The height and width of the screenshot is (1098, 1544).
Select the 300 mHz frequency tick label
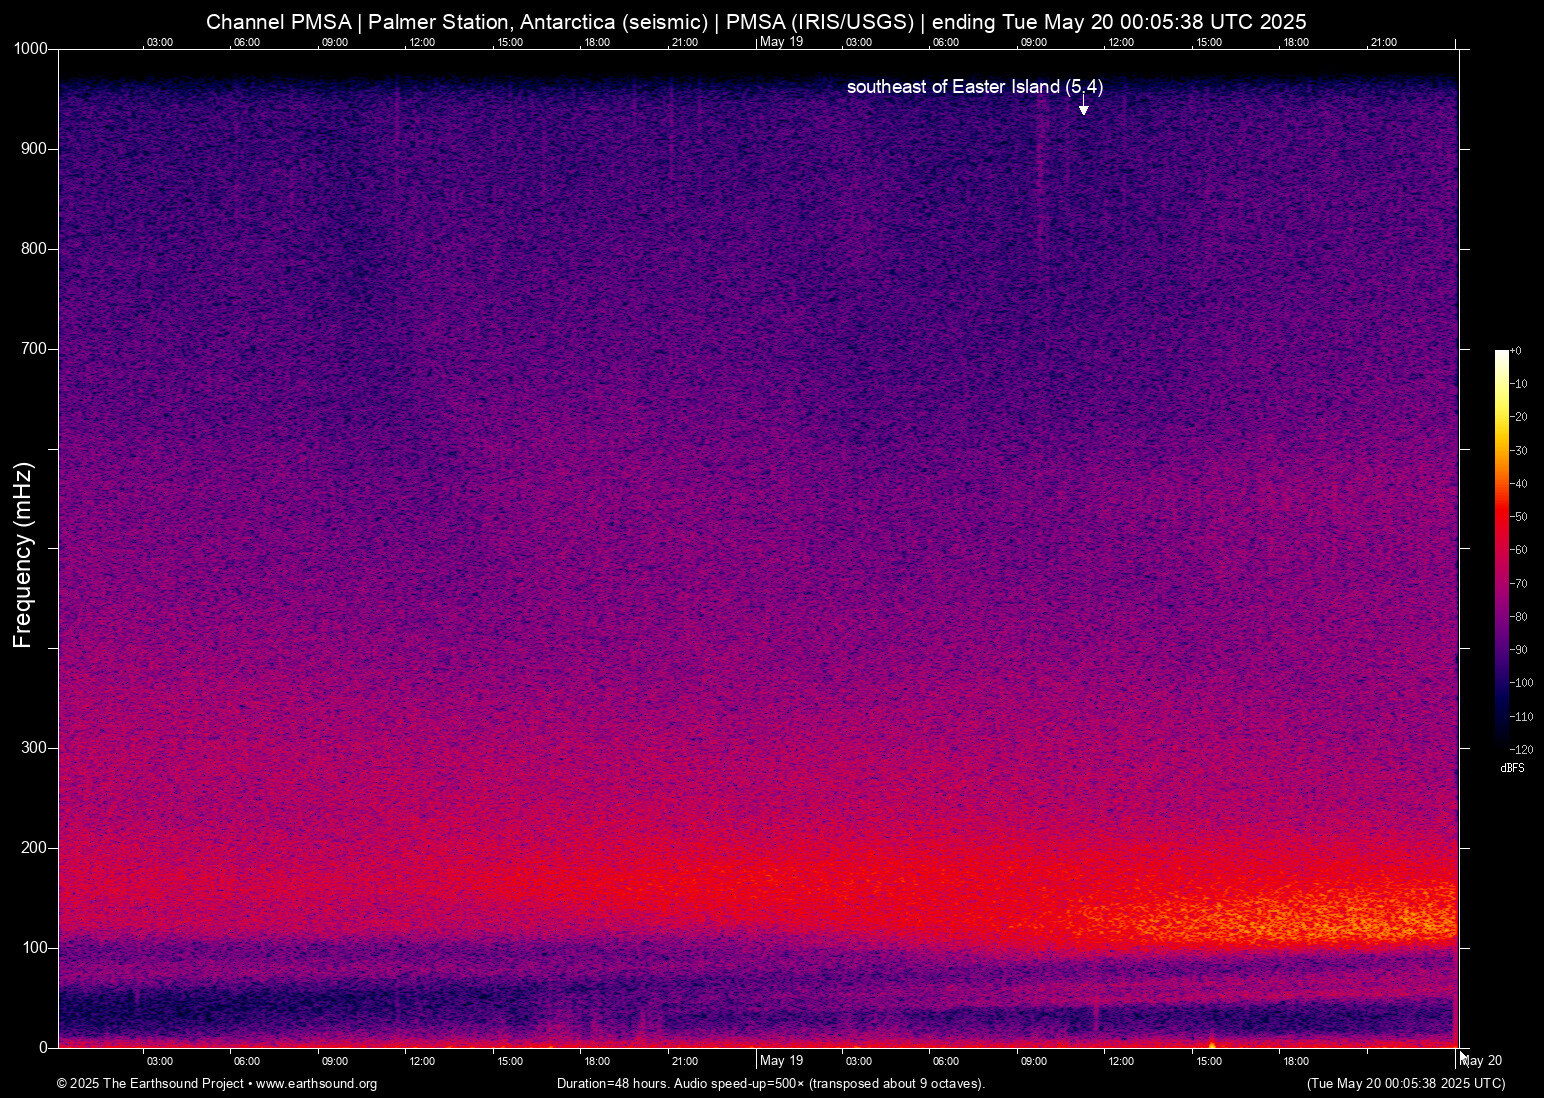pos(34,748)
